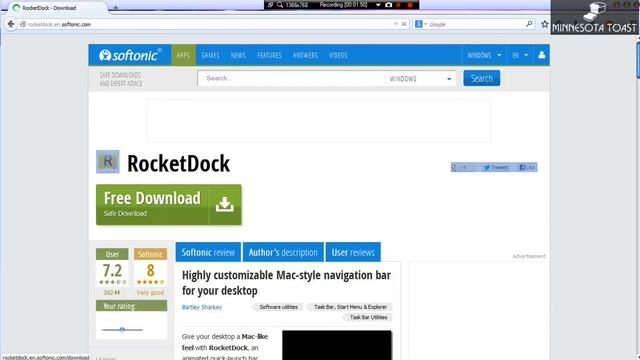Image resolution: width=640 pixels, height=360 pixels.
Task: Click the Softonic logo
Action: pyautogui.click(x=130, y=55)
